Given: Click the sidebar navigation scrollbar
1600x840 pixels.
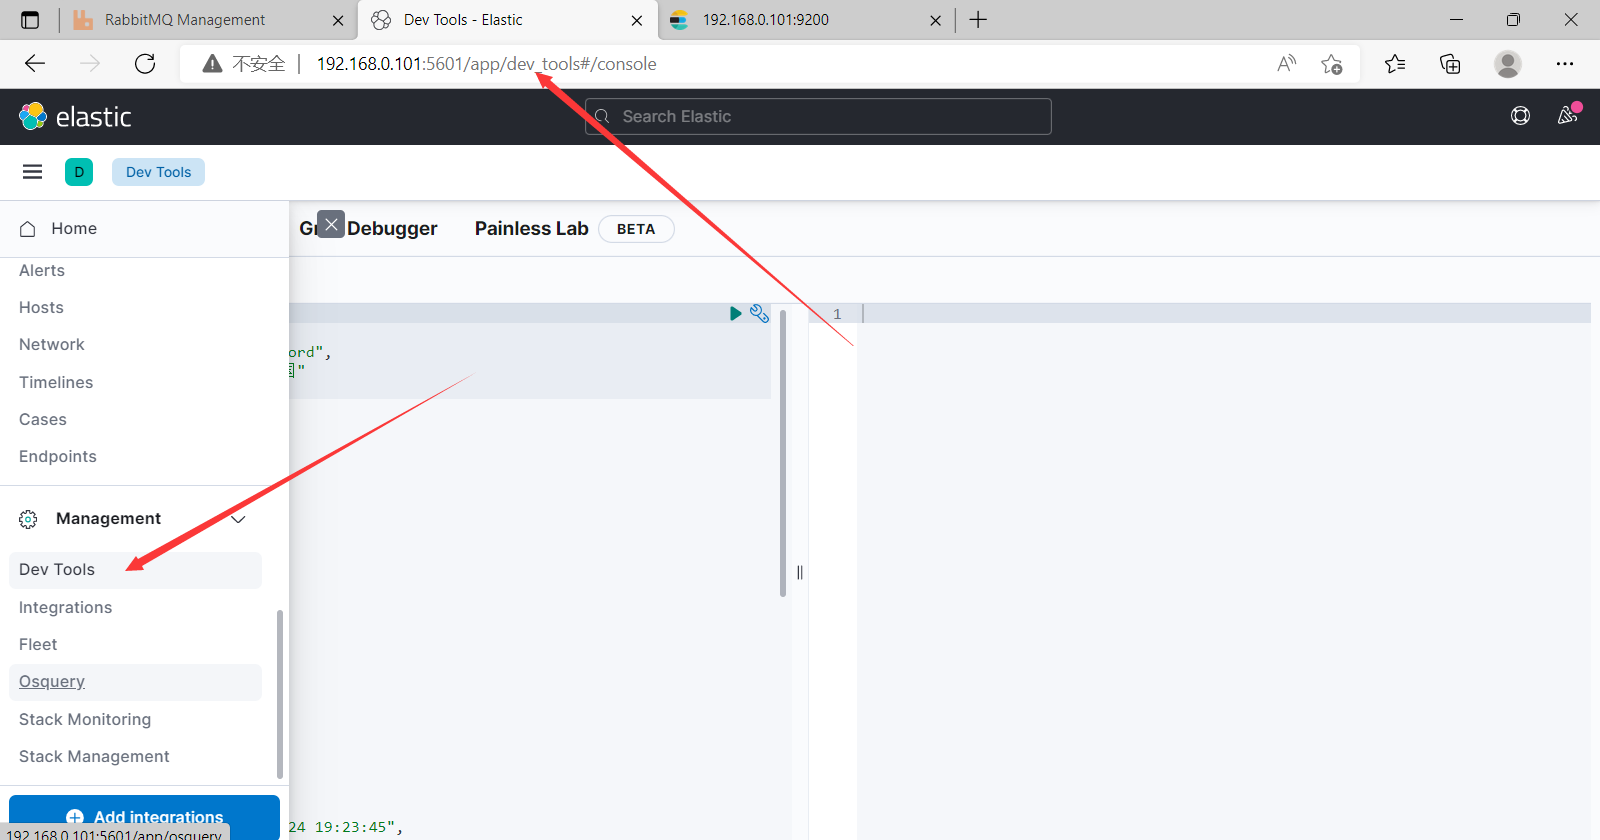Looking at the screenshot, I should pyautogui.click(x=280, y=694).
